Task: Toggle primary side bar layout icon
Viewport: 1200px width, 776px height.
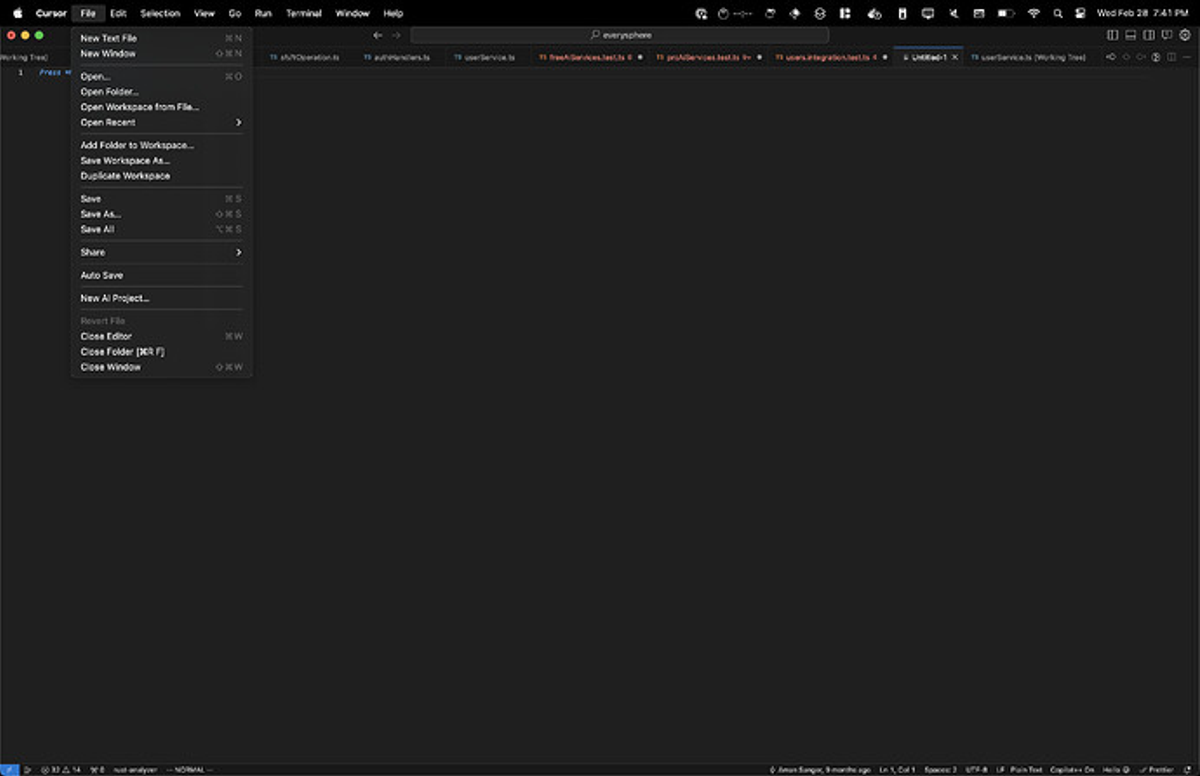Action: click(x=1112, y=35)
